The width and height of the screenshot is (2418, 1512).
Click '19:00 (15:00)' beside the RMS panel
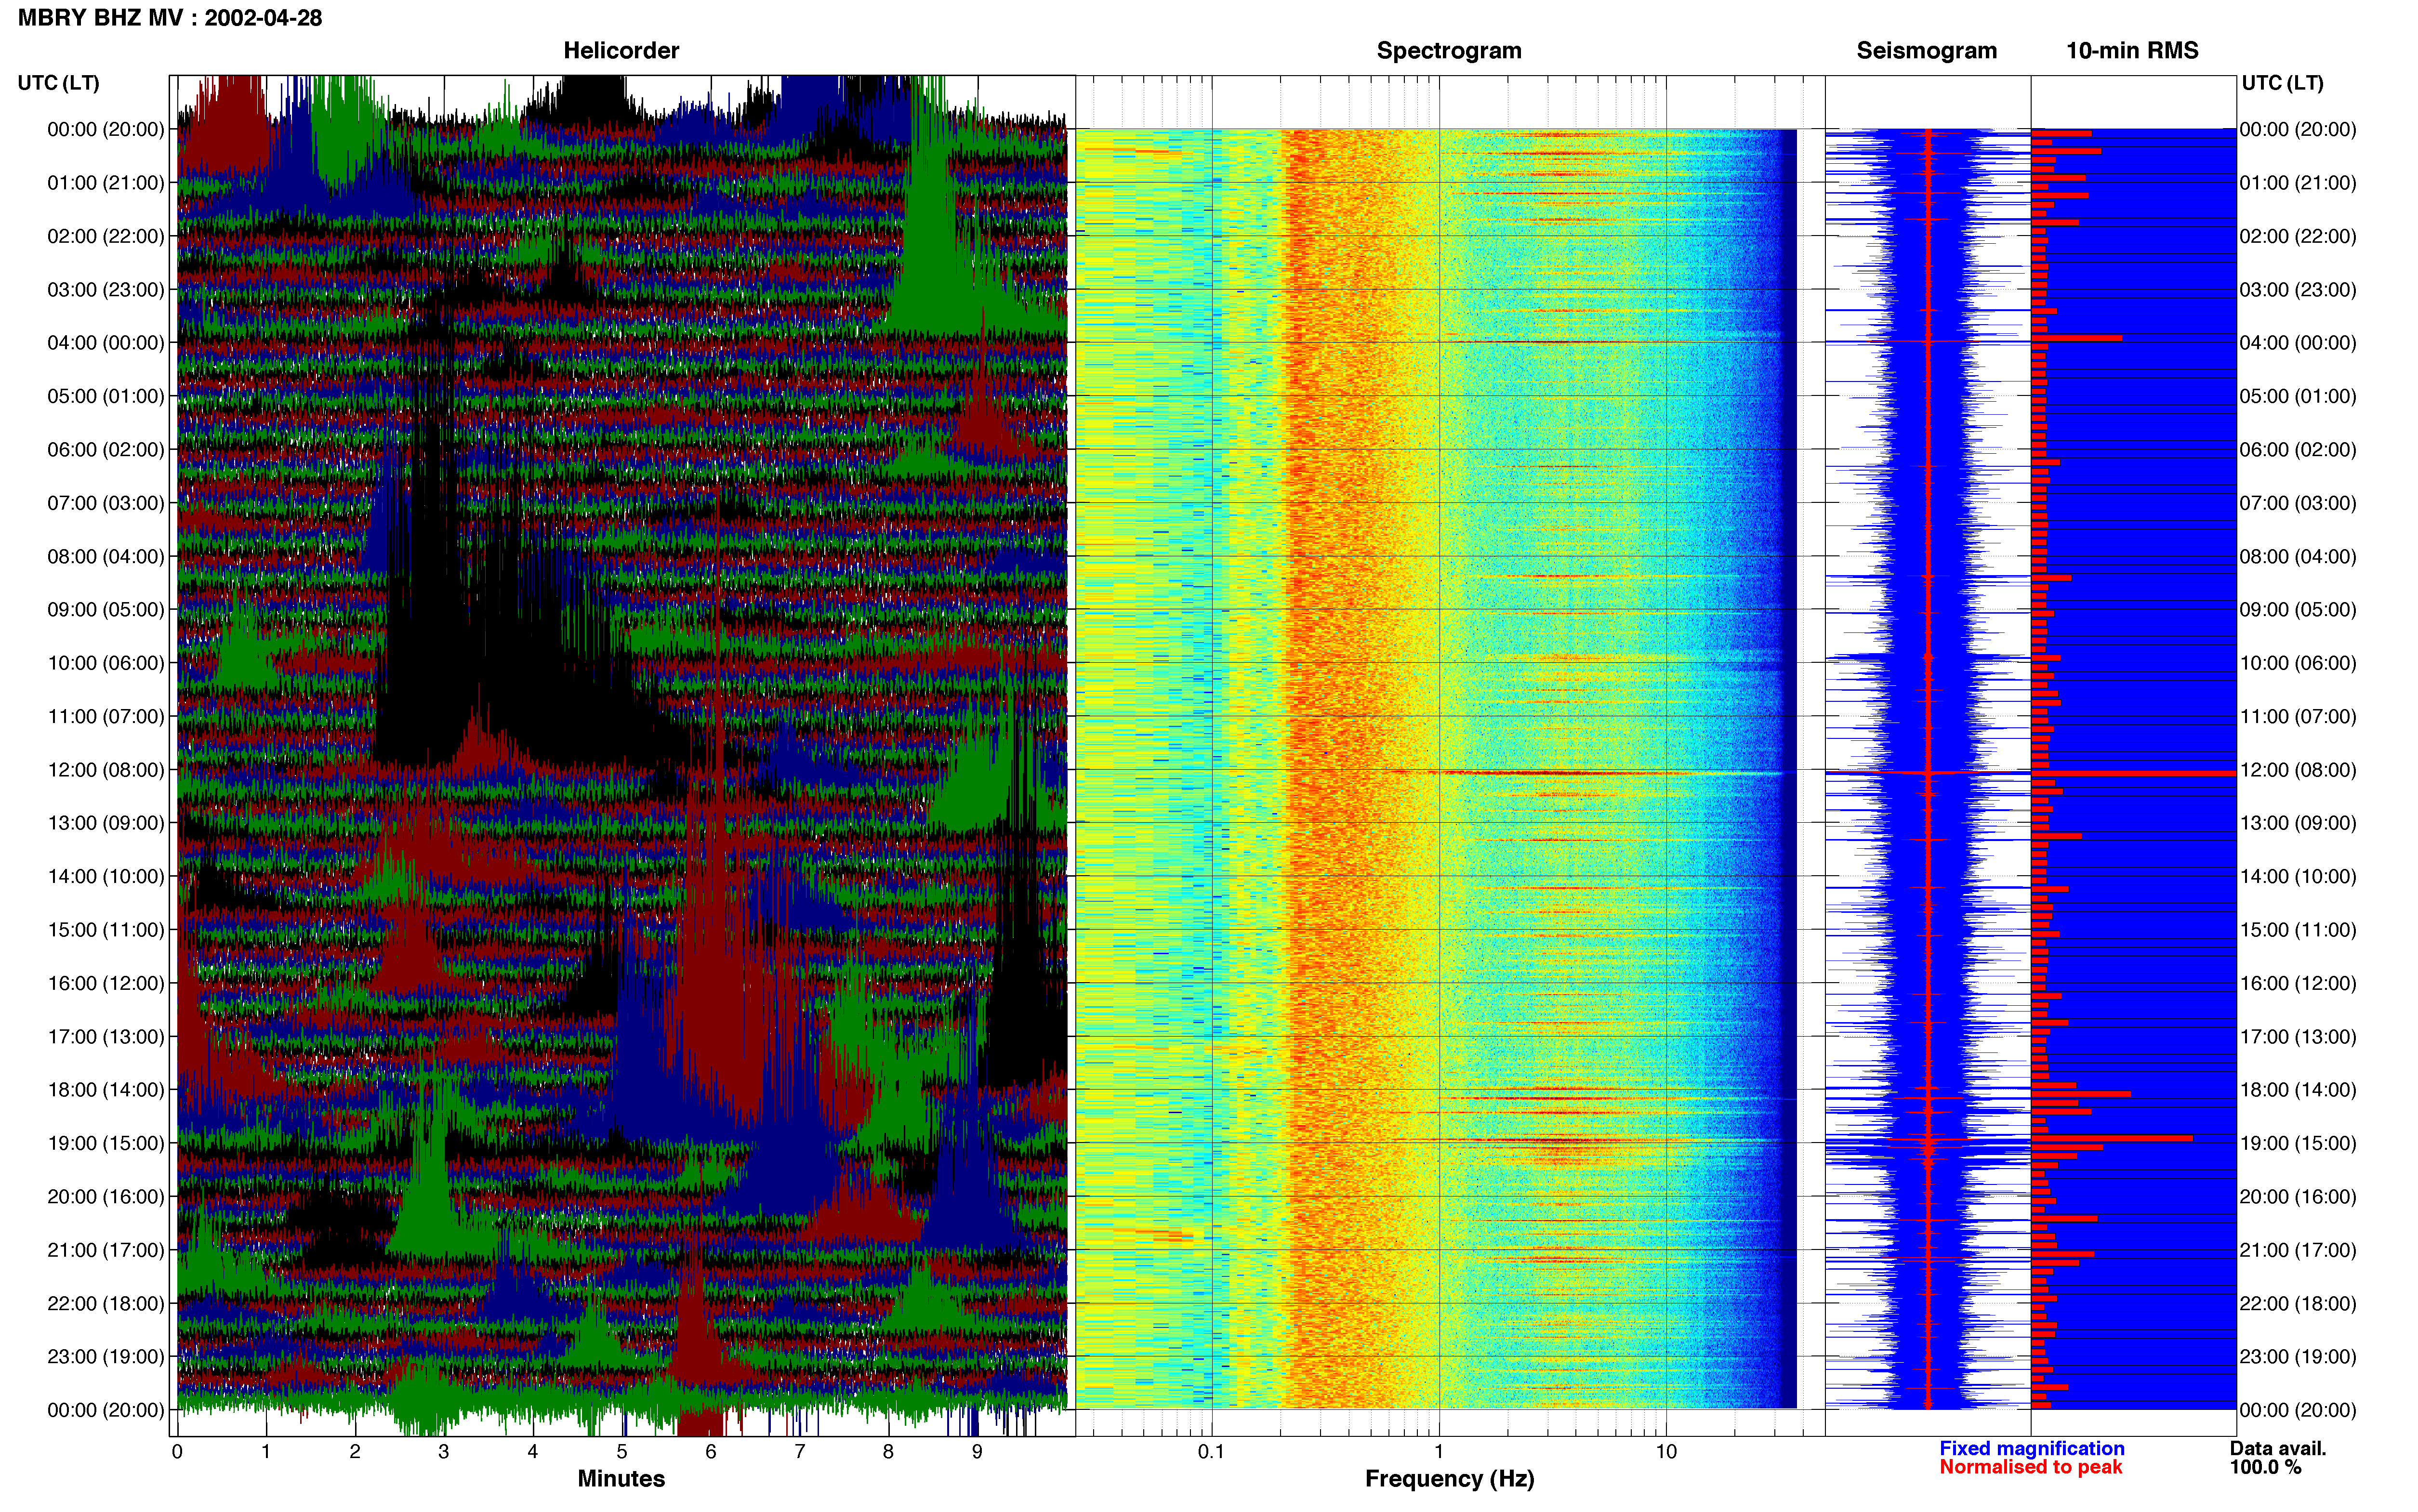coord(2298,1143)
